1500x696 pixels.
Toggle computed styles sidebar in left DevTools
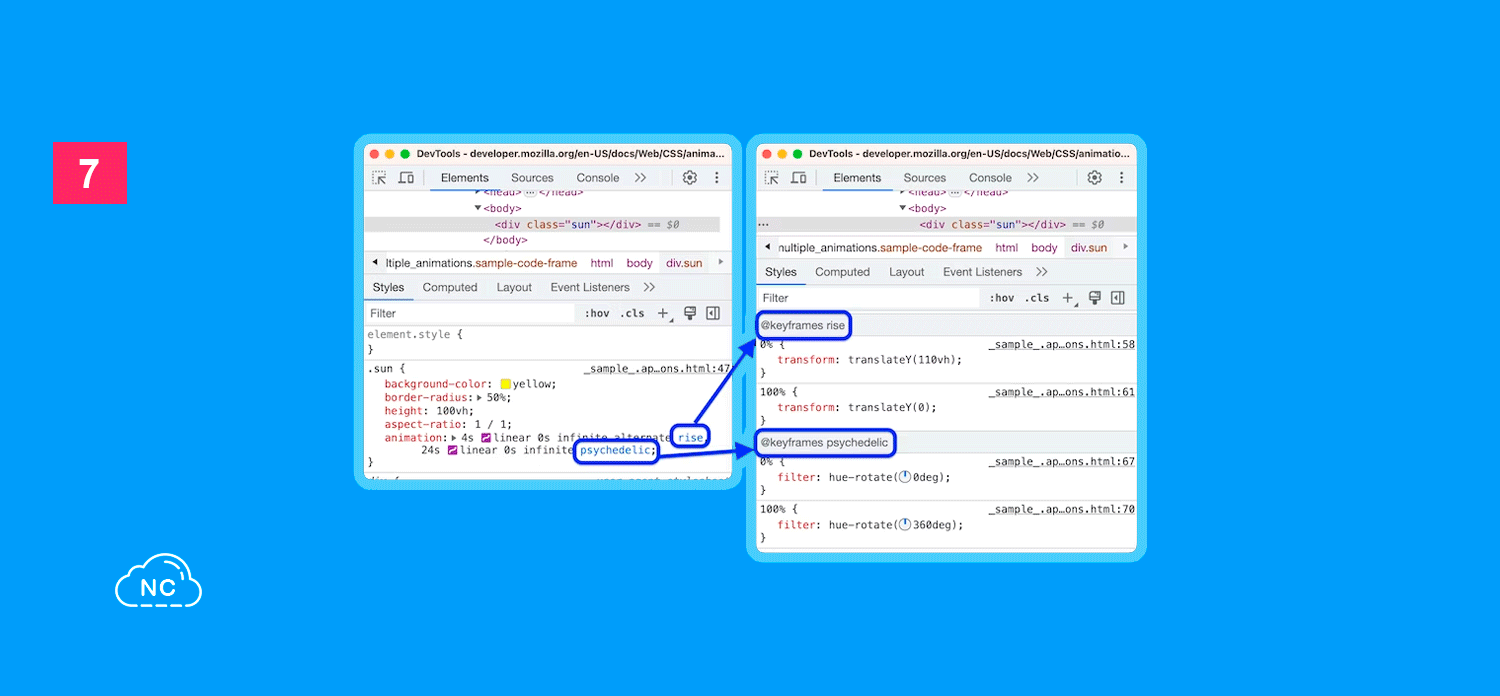coord(713,313)
